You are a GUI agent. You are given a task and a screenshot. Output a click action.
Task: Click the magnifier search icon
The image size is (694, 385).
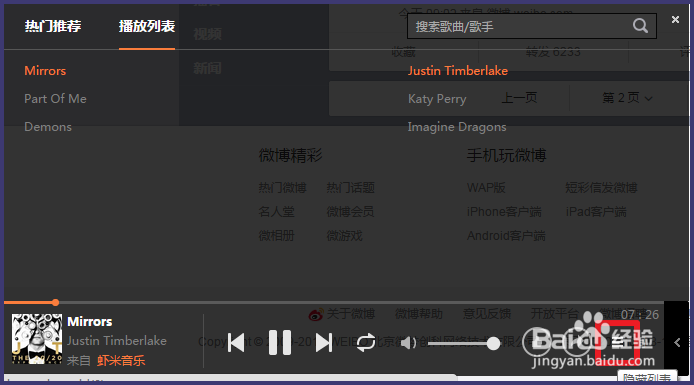point(640,26)
